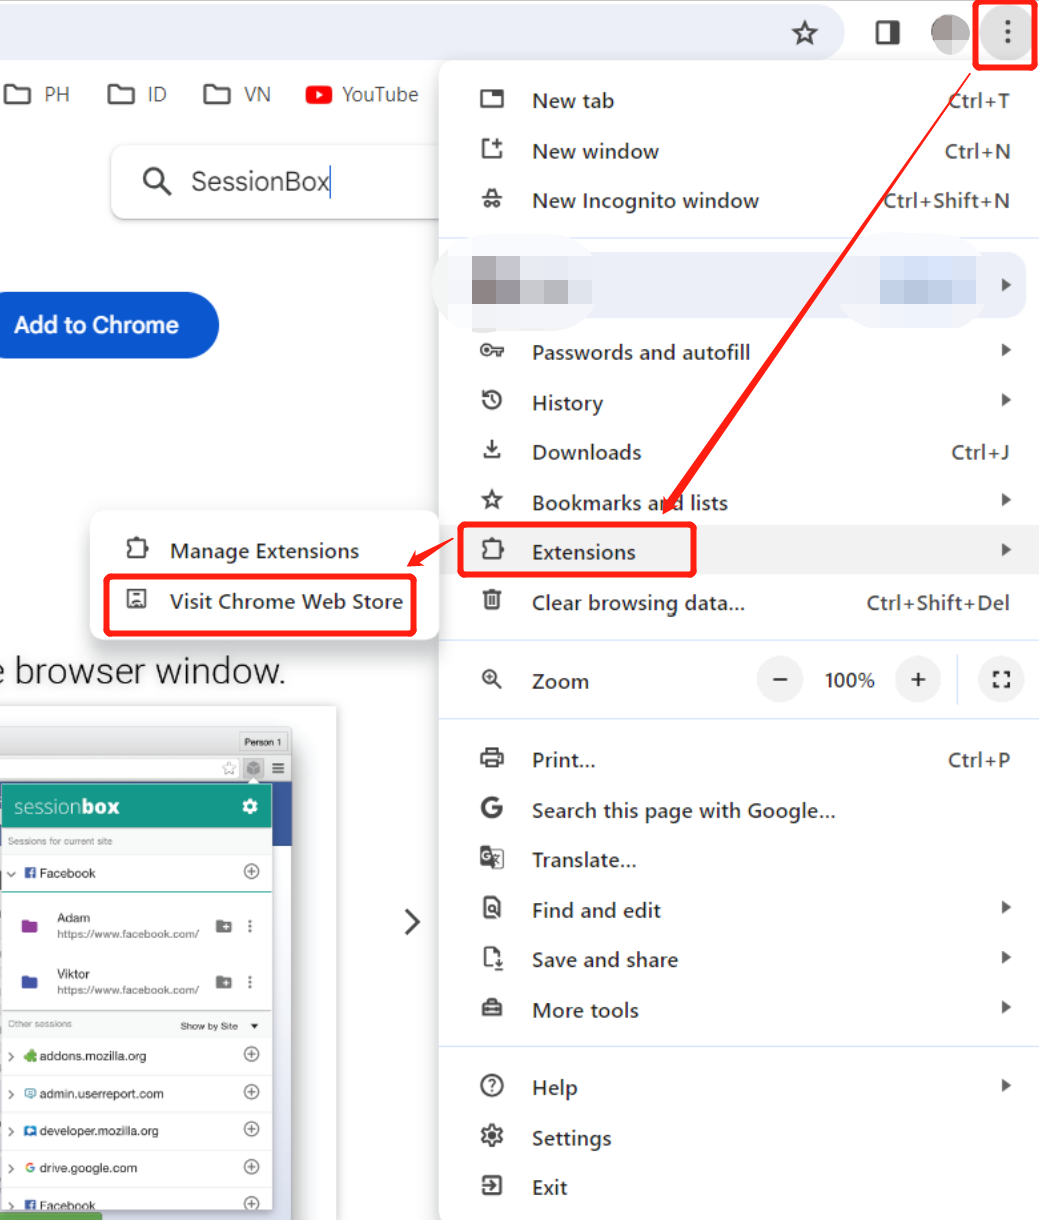Viewport: 1039px width, 1220px height.
Task: Open the Chrome three-dot menu button
Action: pos(1007,33)
